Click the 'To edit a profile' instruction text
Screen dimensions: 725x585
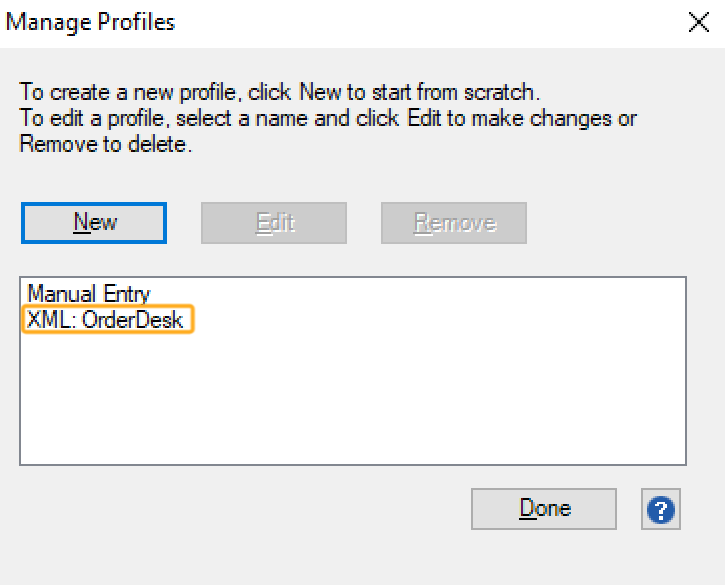tap(328, 119)
